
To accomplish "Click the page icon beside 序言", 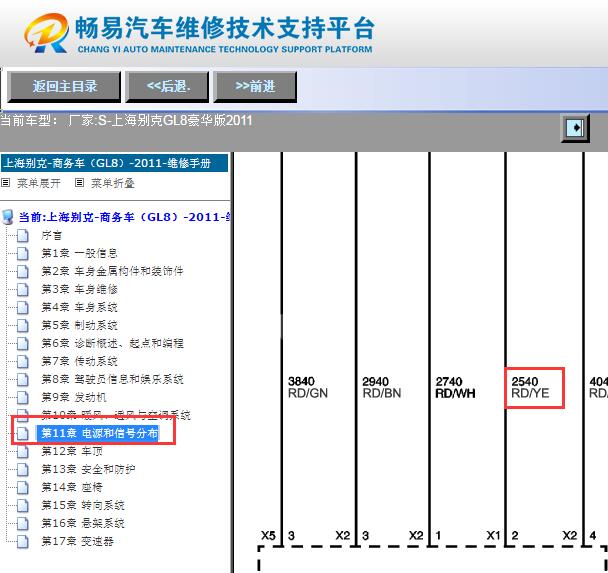I will [23, 235].
